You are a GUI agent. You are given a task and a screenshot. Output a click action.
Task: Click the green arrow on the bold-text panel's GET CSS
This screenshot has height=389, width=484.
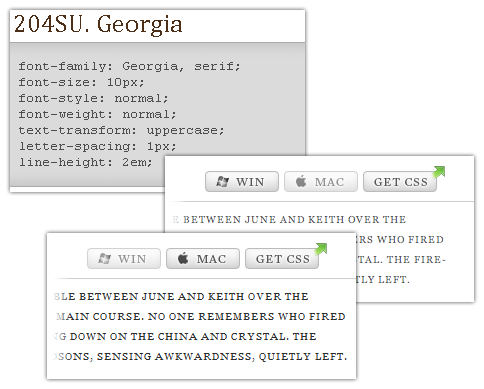point(321,249)
